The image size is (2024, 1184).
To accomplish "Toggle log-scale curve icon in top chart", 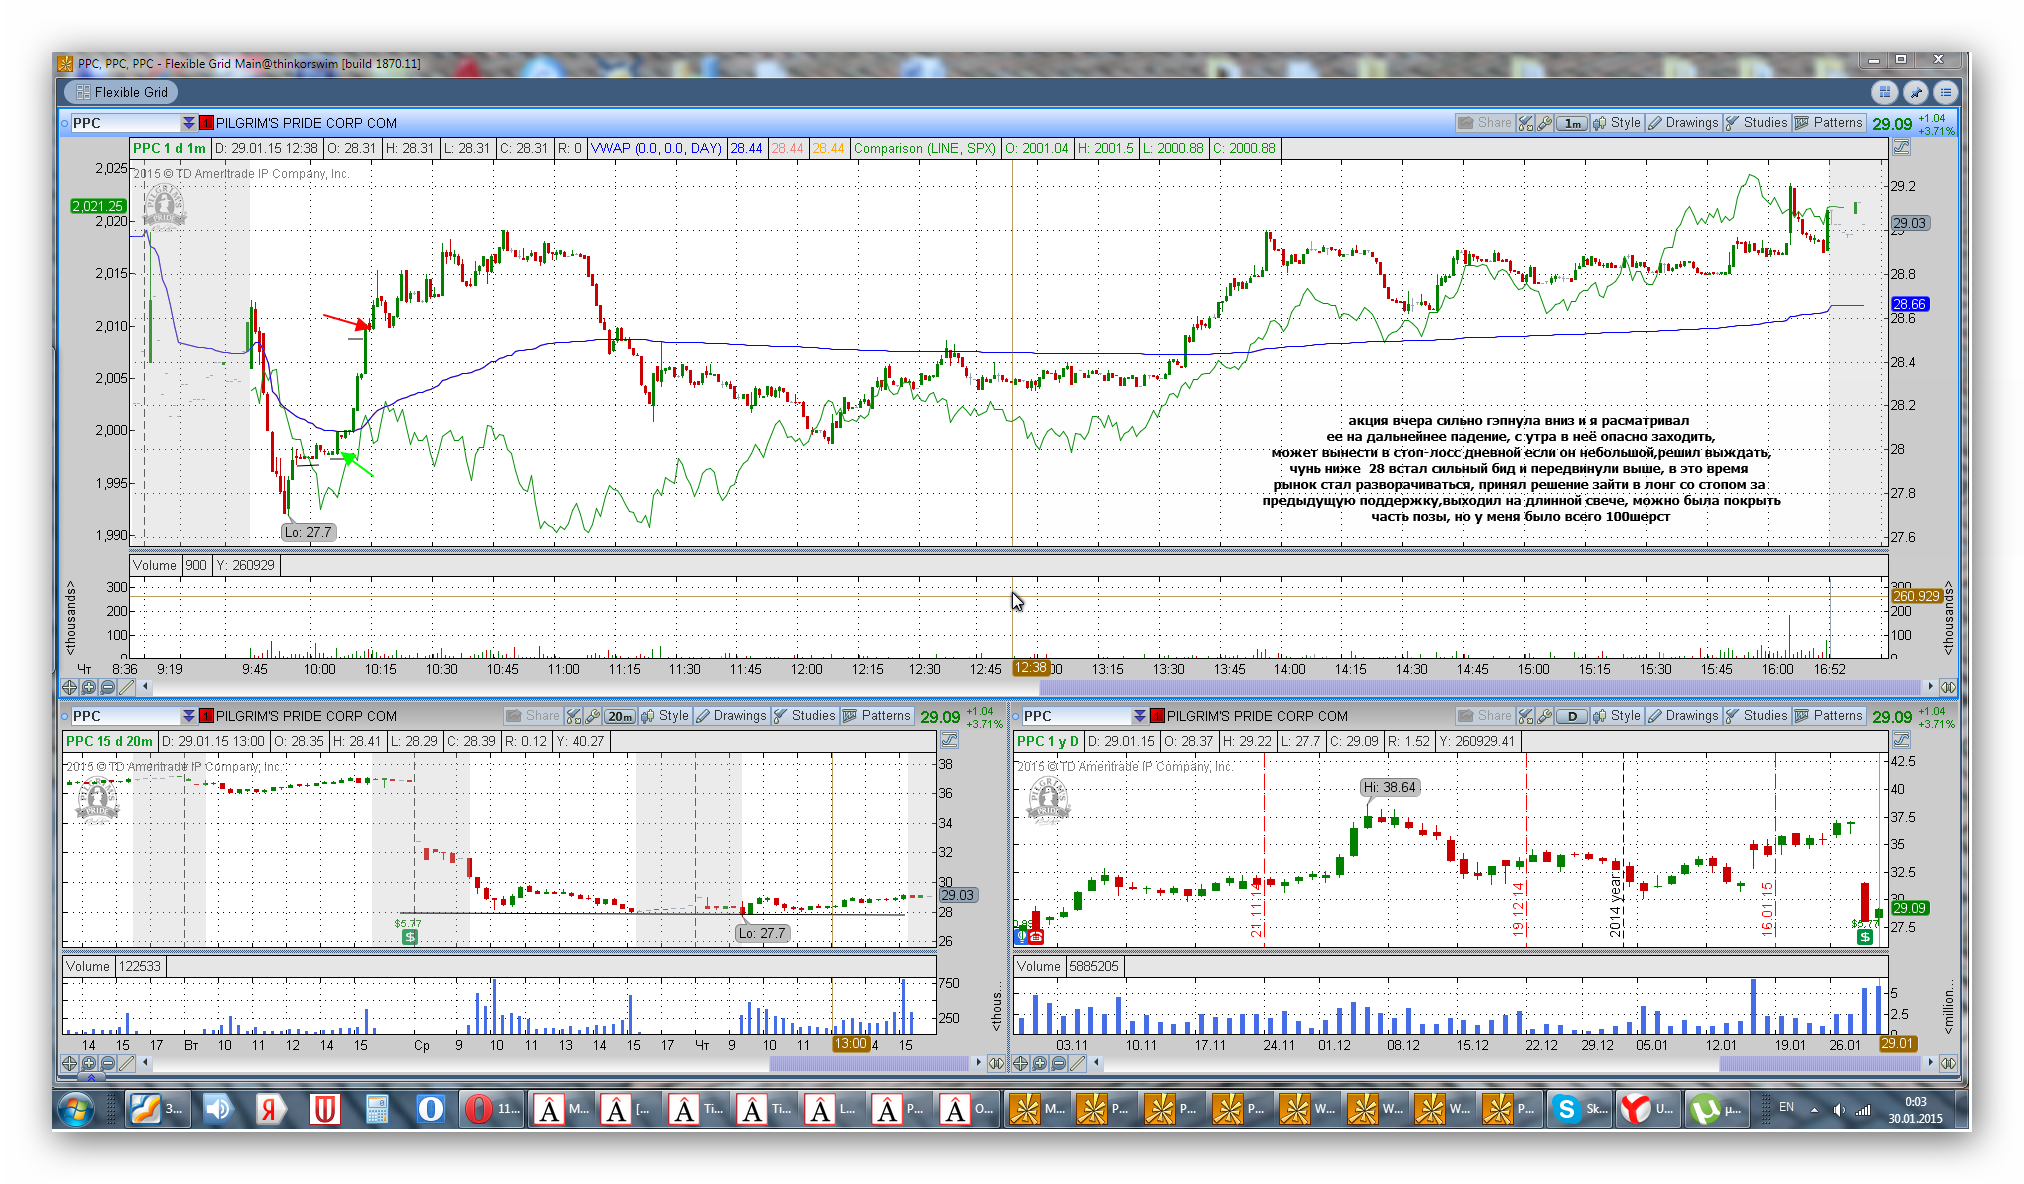I will click(1901, 148).
